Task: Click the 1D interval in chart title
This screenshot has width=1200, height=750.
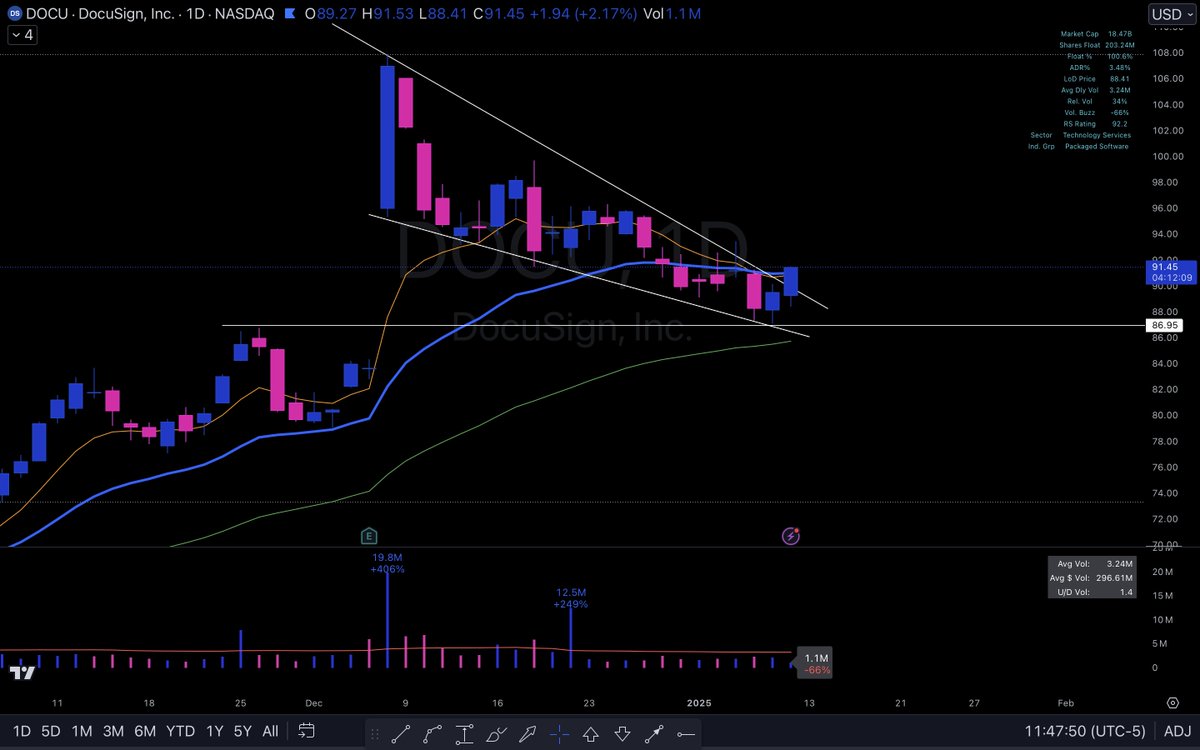Action: 195,12
